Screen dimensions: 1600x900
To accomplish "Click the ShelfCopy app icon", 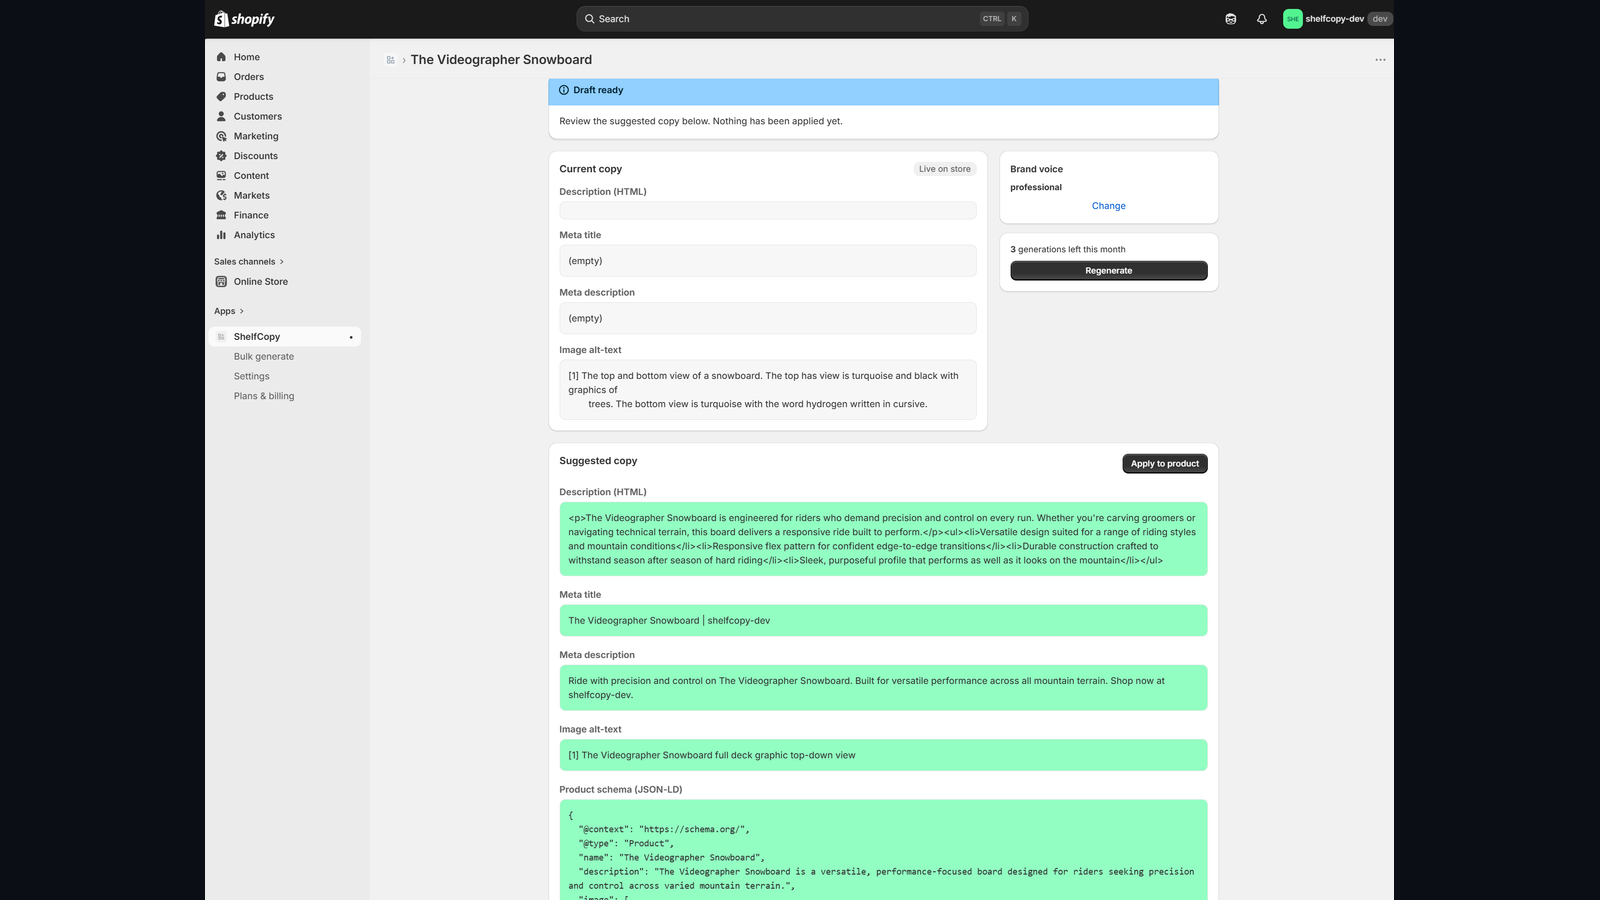I will 221,337.
